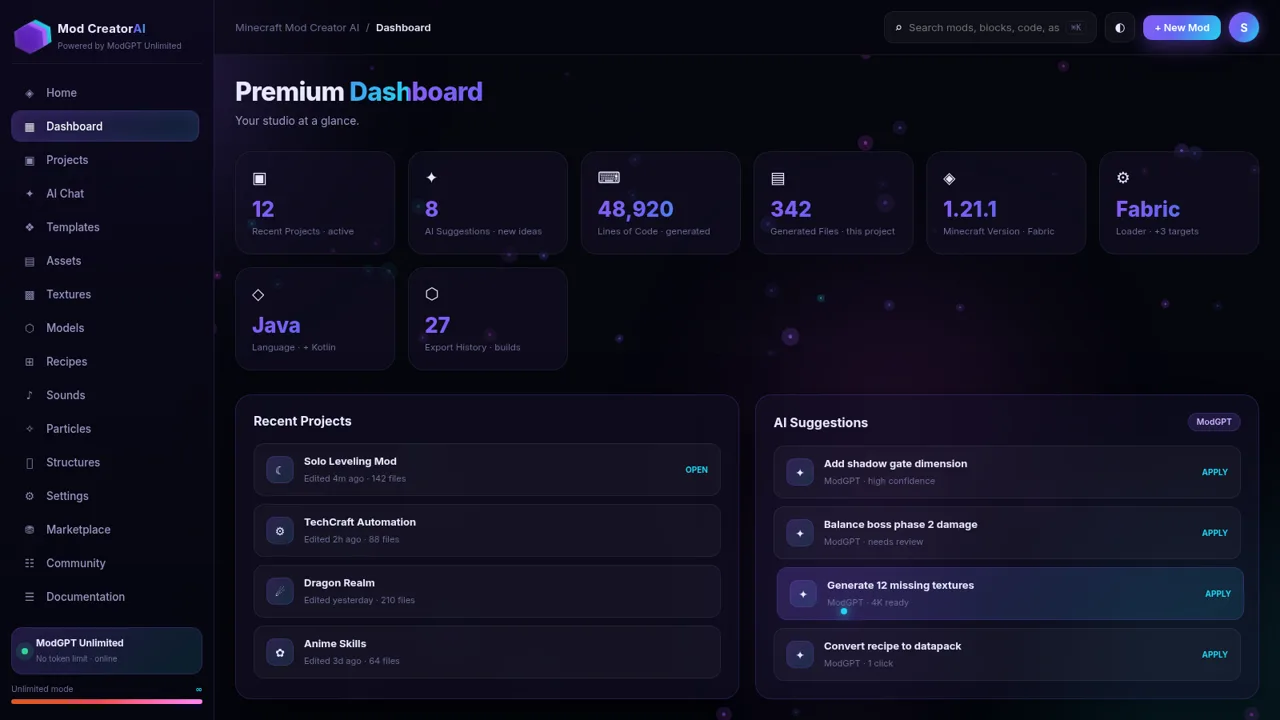The image size is (1280, 720).
Task: Click the Minecraft Version card icon
Action: pyautogui.click(x=949, y=178)
